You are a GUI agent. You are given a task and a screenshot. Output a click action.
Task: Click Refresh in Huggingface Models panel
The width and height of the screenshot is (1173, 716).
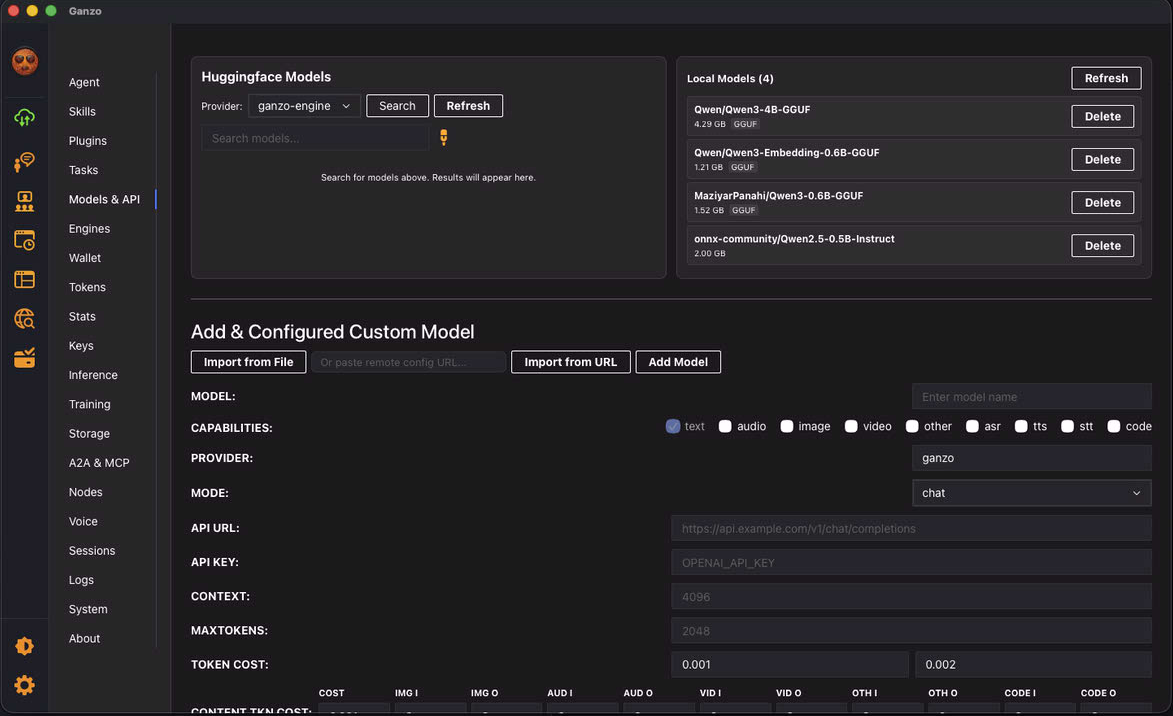468,105
